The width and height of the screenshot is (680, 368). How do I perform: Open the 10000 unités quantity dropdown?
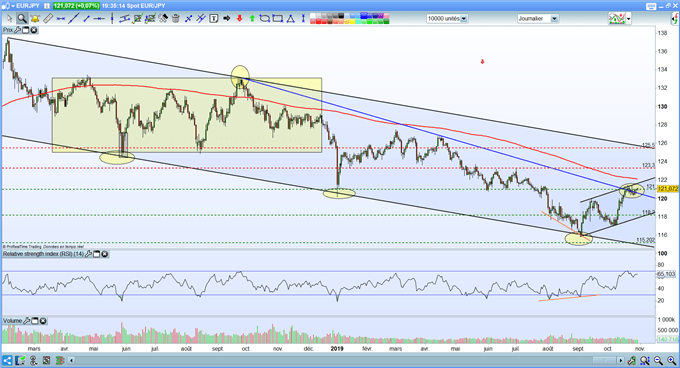point(464,19)
